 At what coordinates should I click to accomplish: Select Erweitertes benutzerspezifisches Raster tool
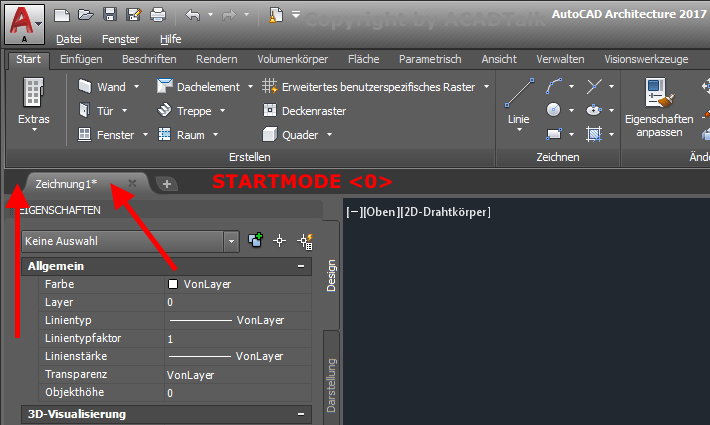(369, 86)
